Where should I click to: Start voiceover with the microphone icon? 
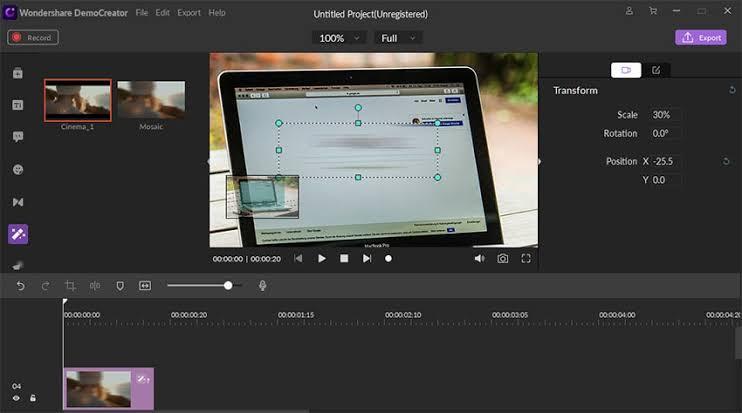(x=262, y=286)
